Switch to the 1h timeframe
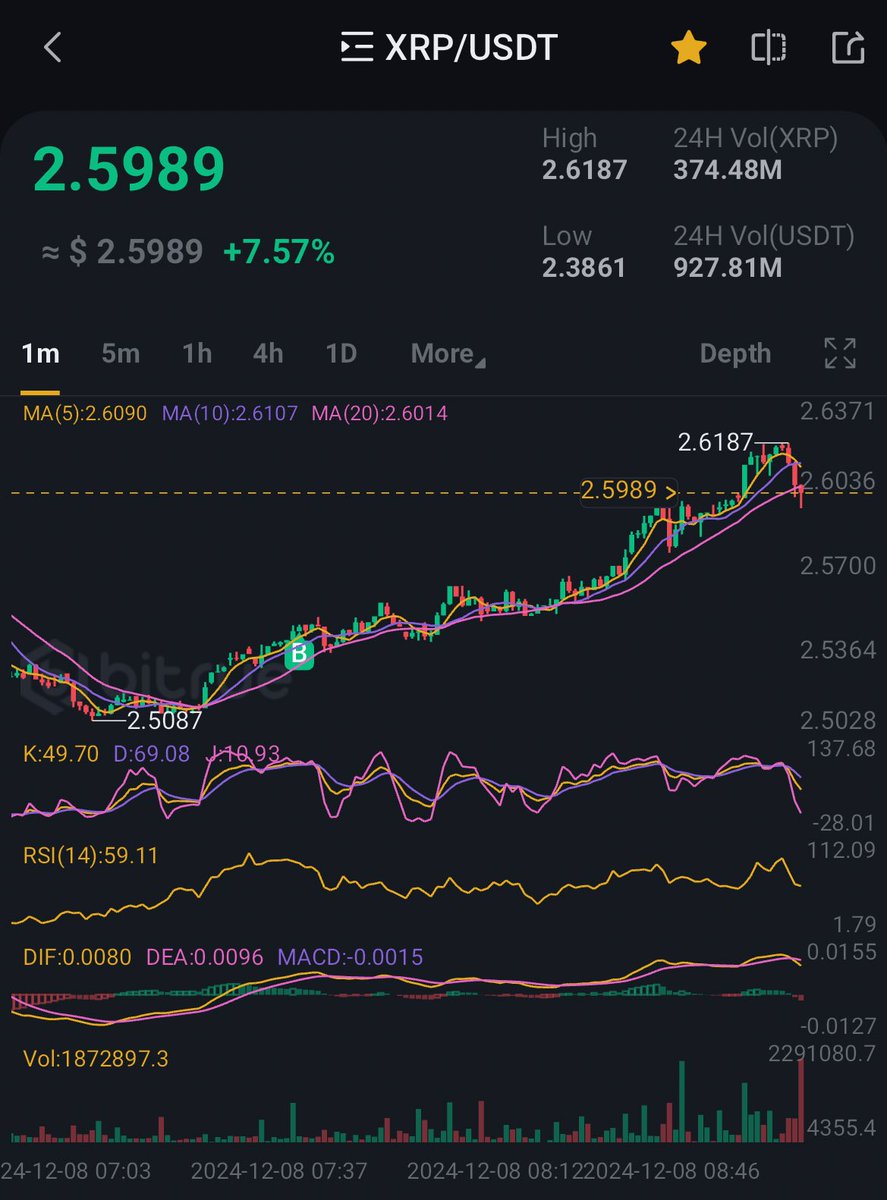 [x=197, y=353]
